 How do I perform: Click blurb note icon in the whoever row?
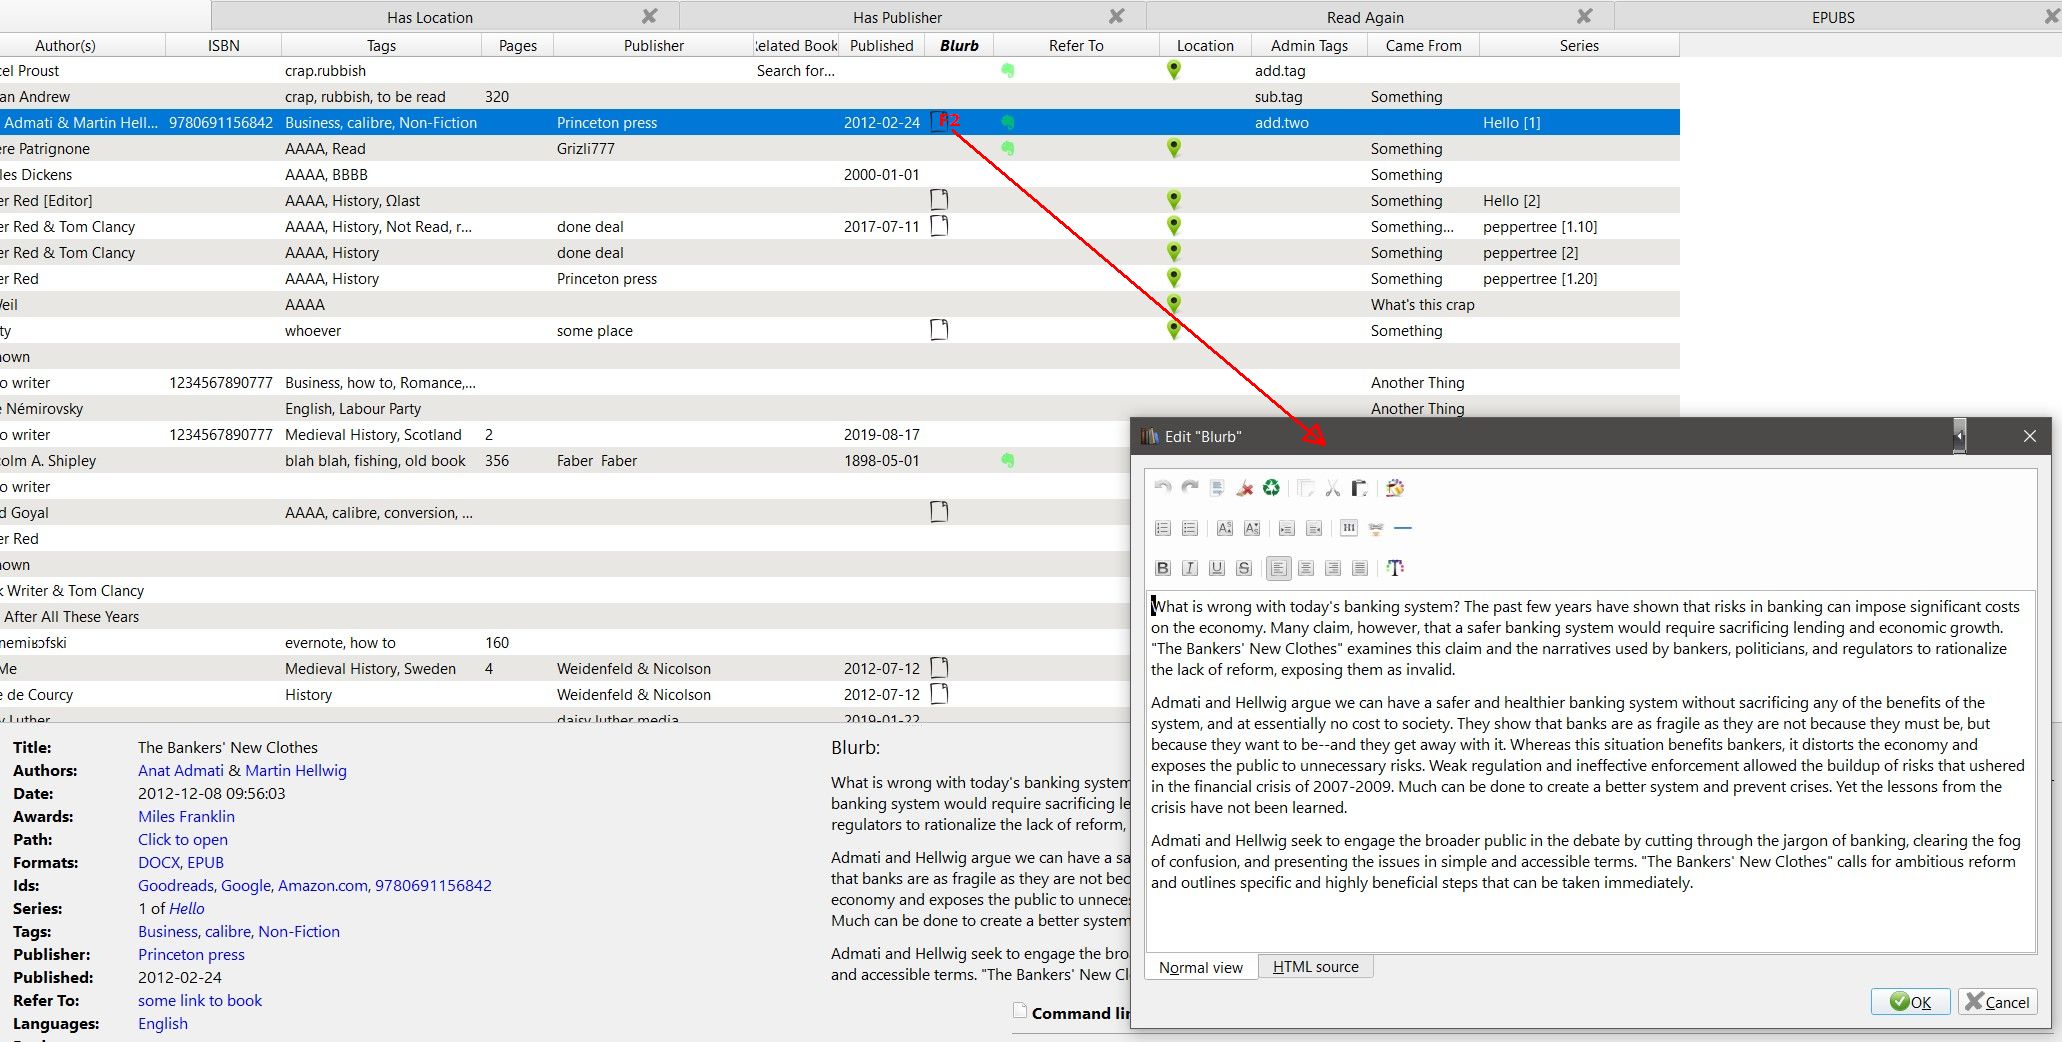pyautogui.click(x=939, y=330)
